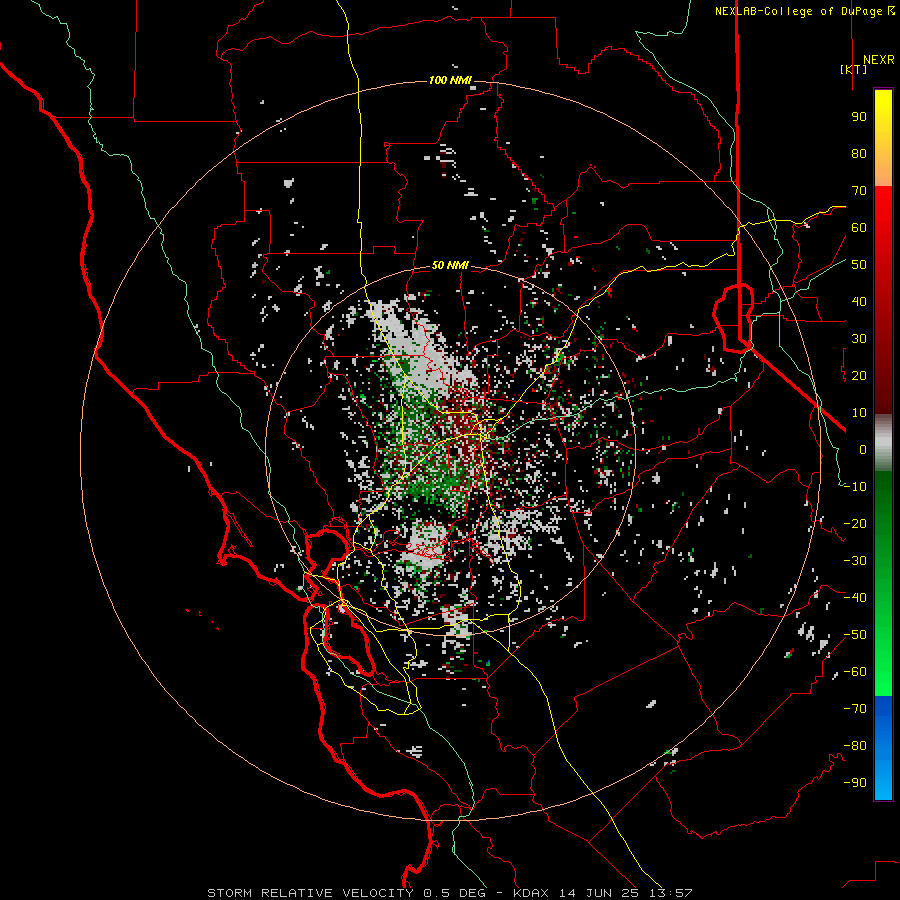900x900 pixels.
Task: Click the -80 knot scale label
Action: [x=855, y=746]
